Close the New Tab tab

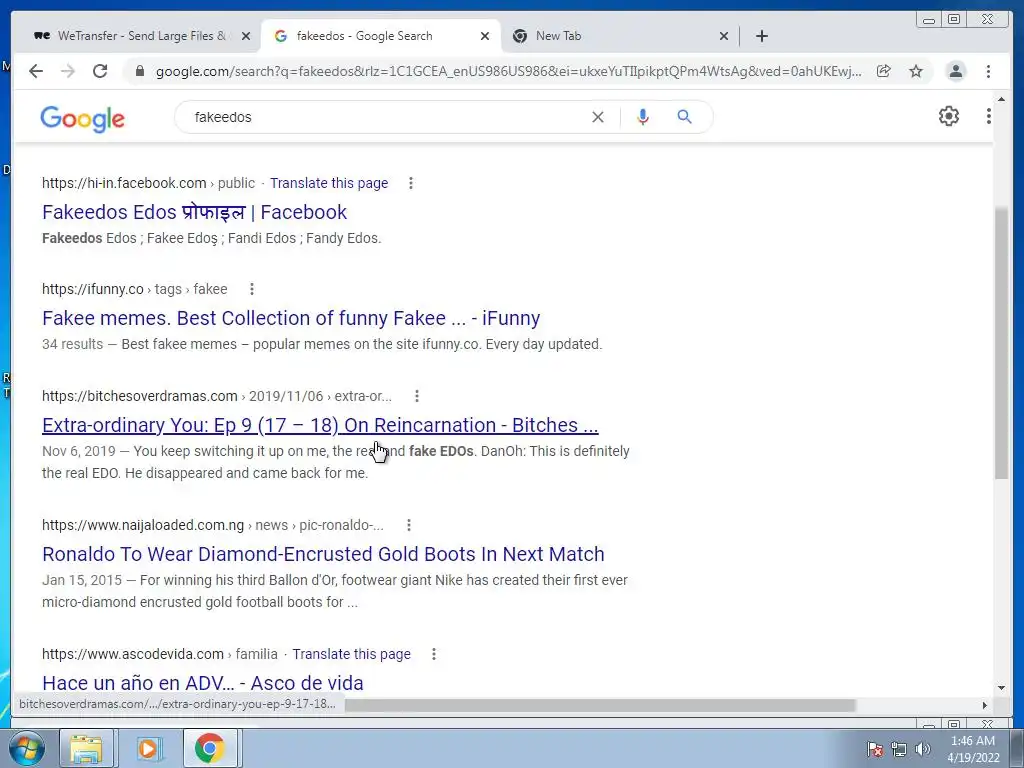[x=724, y=36]
